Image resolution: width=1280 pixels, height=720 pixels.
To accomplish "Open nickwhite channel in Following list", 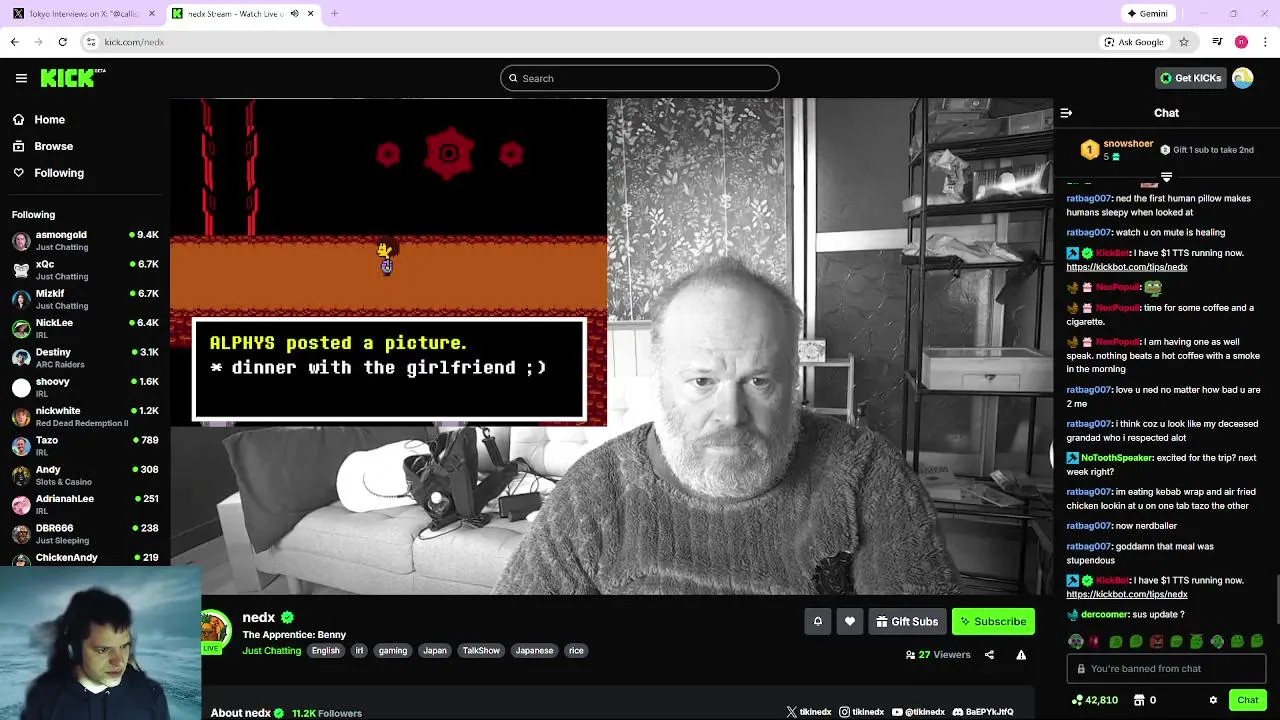I will coord(85,416).
